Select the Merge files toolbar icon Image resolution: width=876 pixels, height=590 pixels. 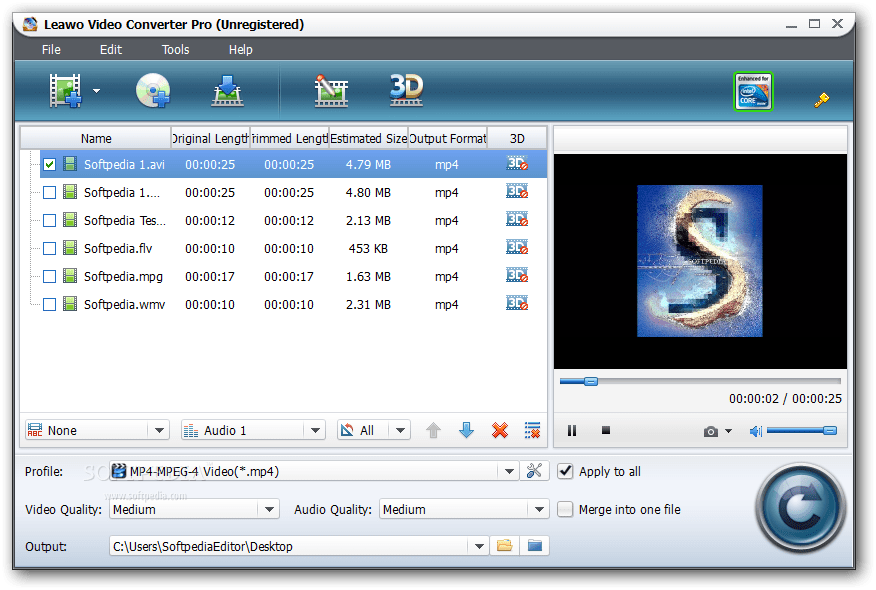click(227, 89)
